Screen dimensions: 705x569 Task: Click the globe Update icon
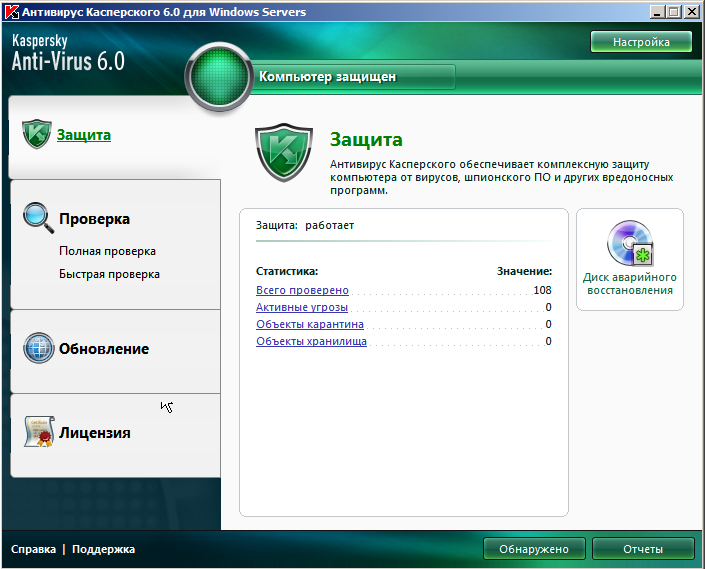[x=38, y=348]
